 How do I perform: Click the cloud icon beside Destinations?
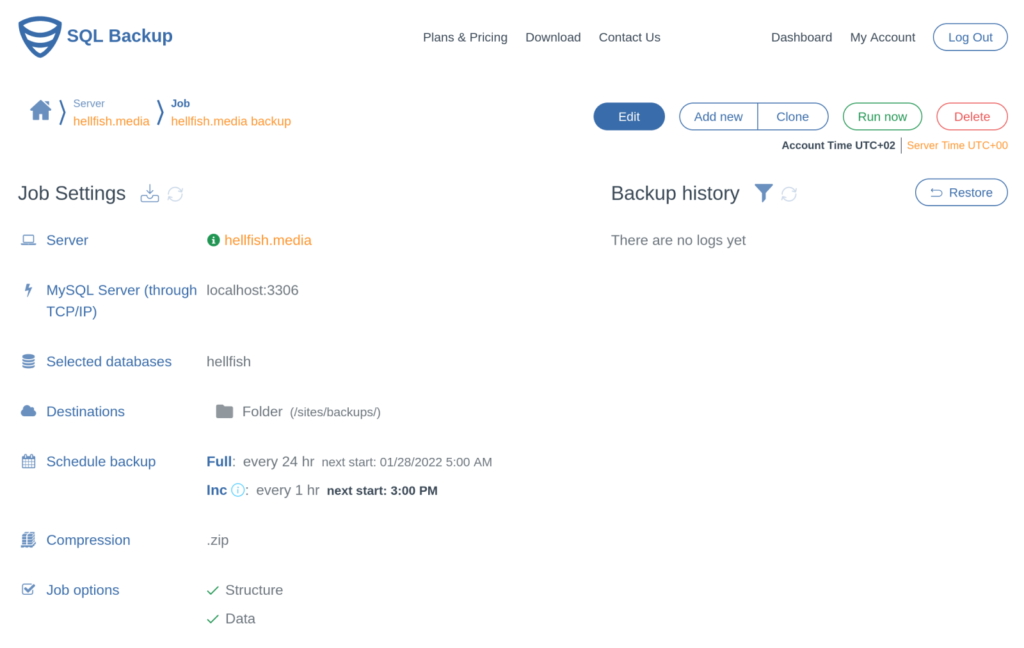[x=26, y=411]
